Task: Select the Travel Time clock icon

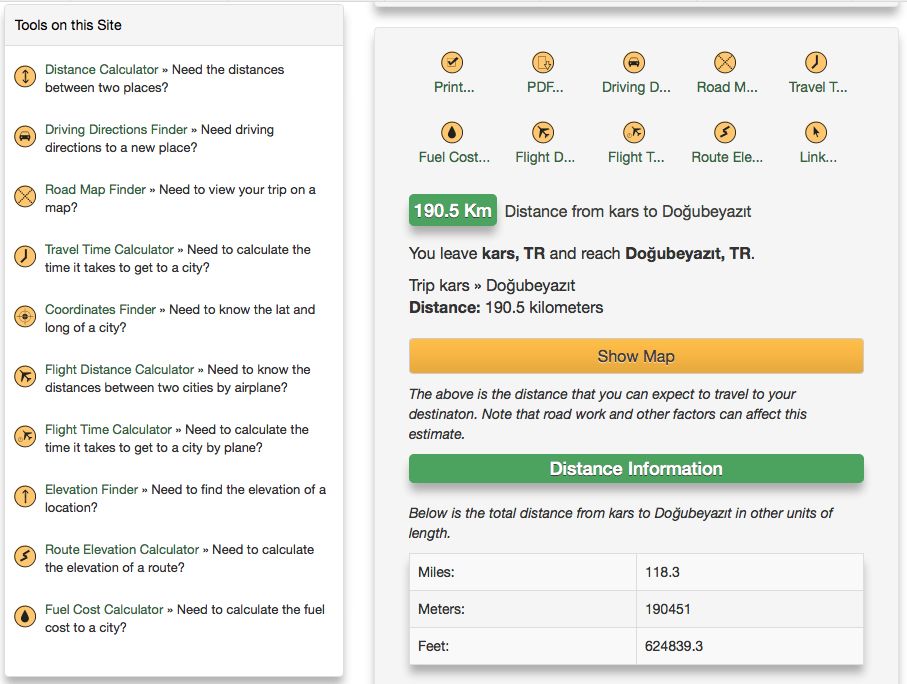Action: click(816, 61)
